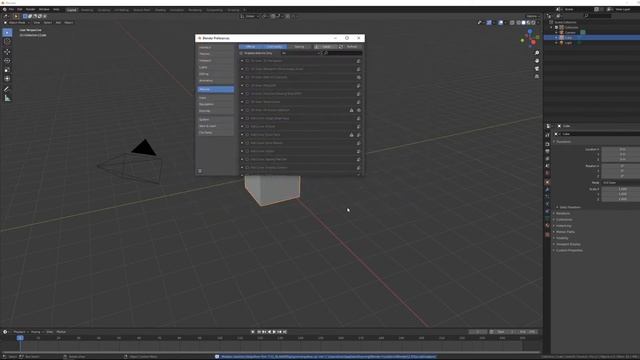640x360 pixels.
Task: Select the Scale tool
Action: [x=7, y=69]
